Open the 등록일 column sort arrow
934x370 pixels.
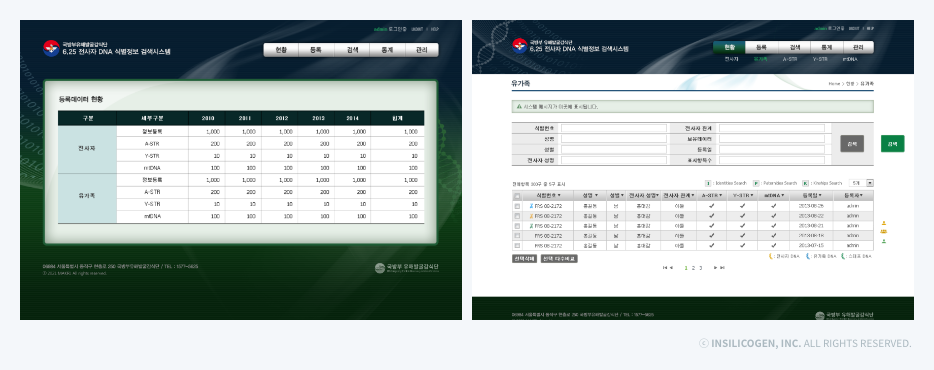[820, 195]
